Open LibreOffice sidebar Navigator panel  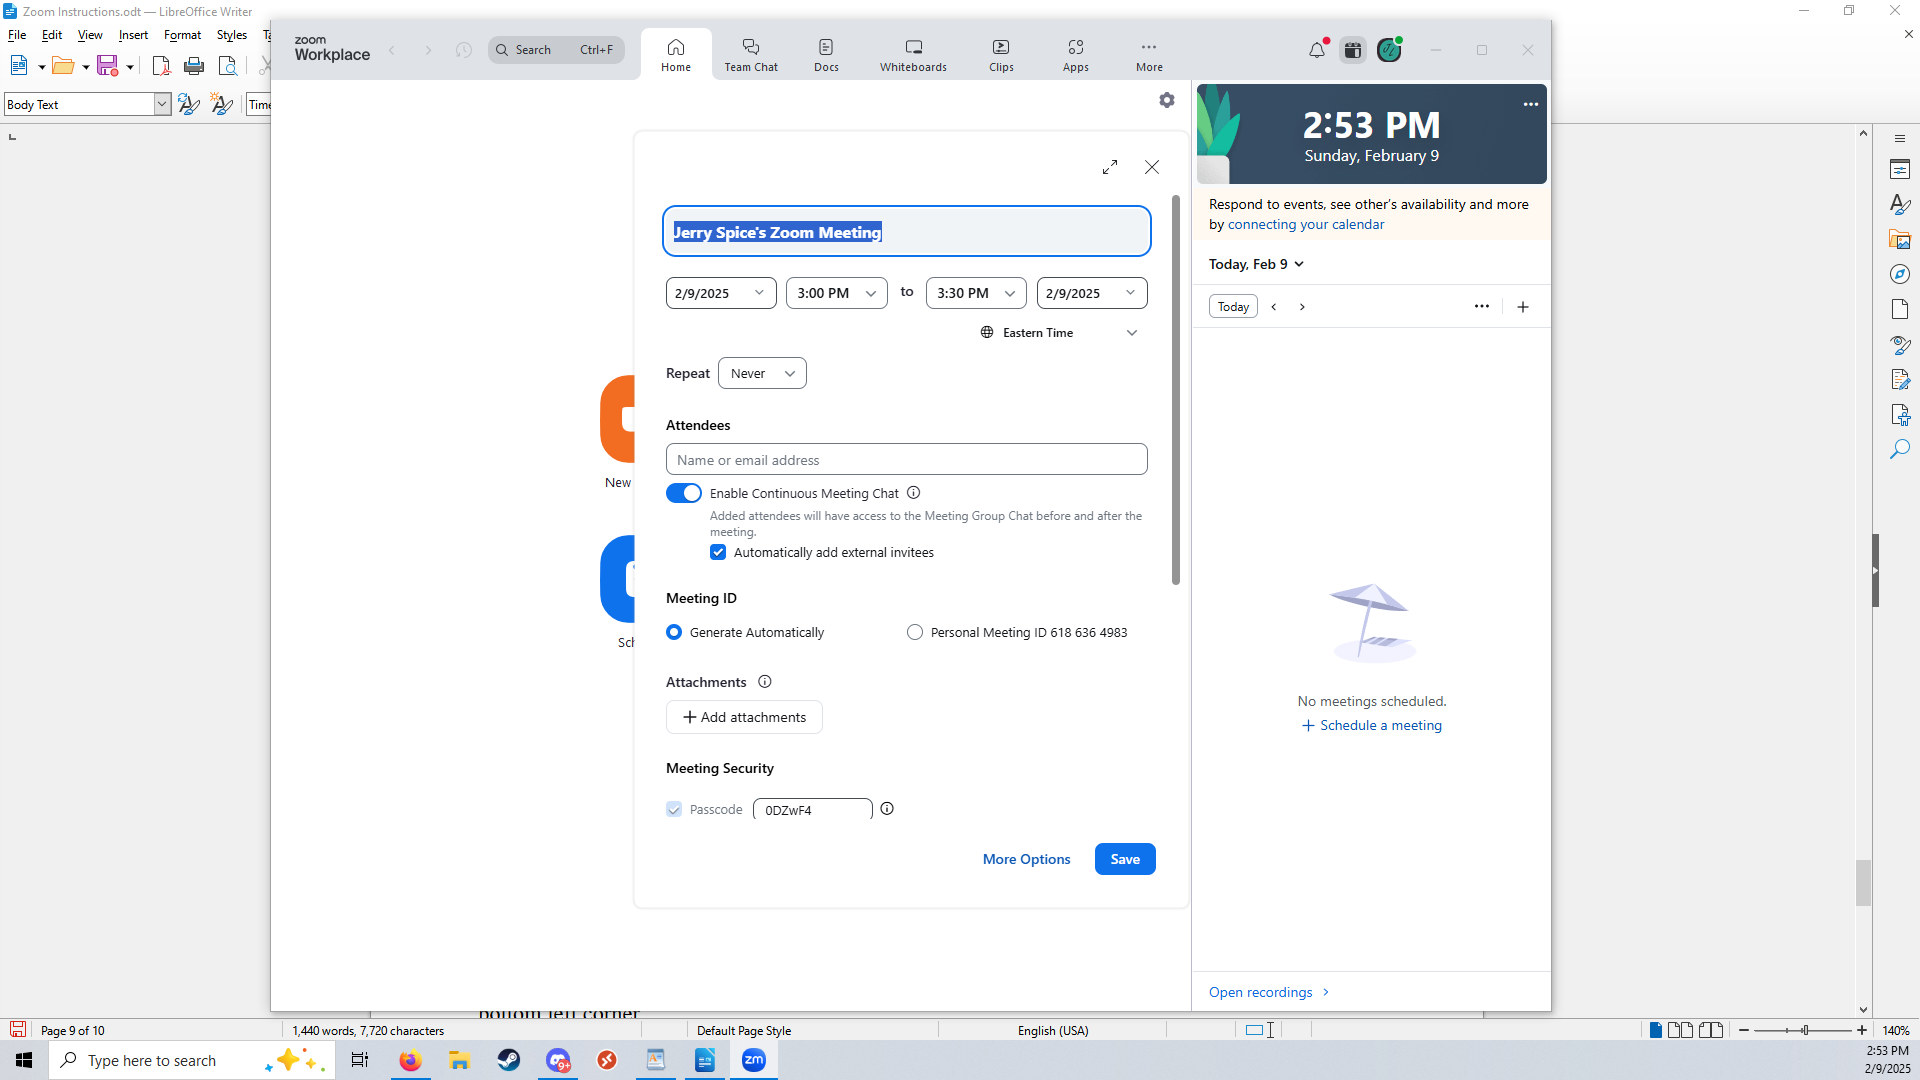[x=1900, y=274]
